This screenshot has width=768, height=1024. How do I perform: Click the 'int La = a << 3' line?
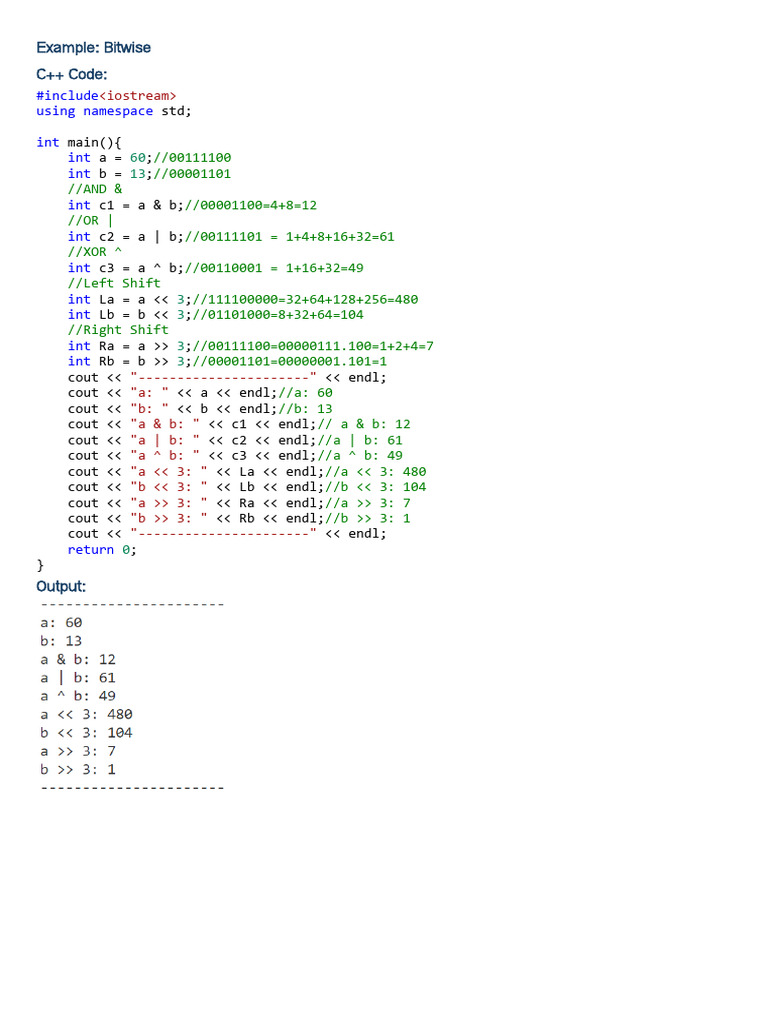(x=243, y=299)
